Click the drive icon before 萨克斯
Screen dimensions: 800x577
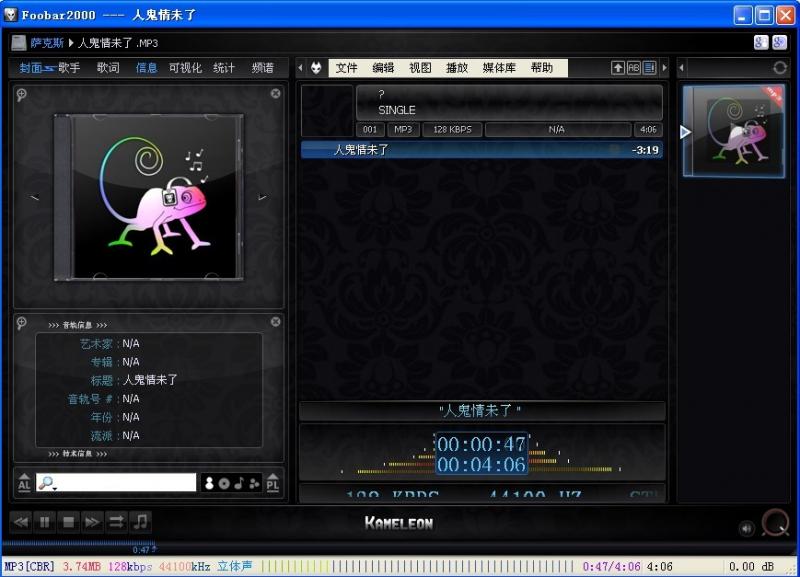19,43
